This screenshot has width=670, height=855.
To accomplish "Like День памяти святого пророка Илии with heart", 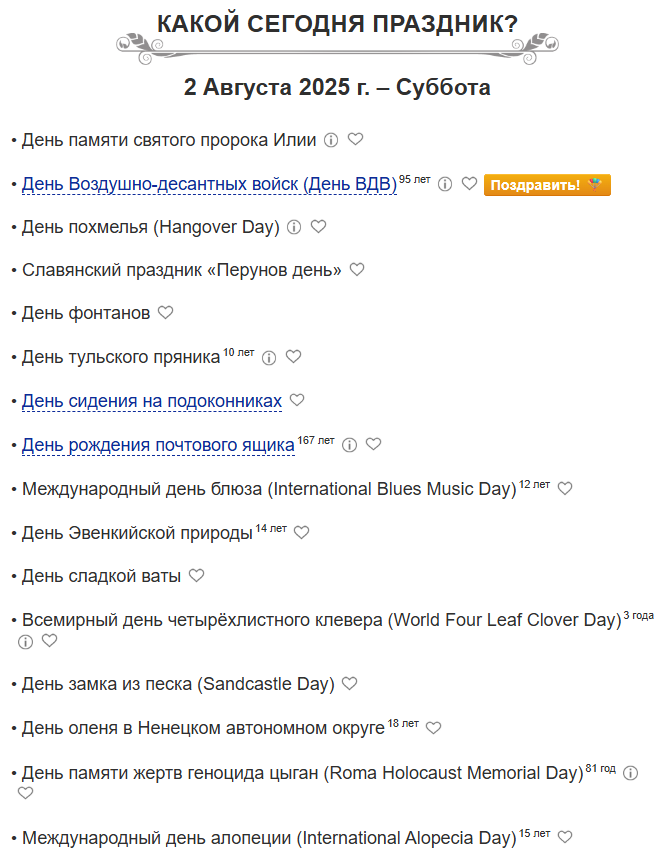I will tap(355, 139).
